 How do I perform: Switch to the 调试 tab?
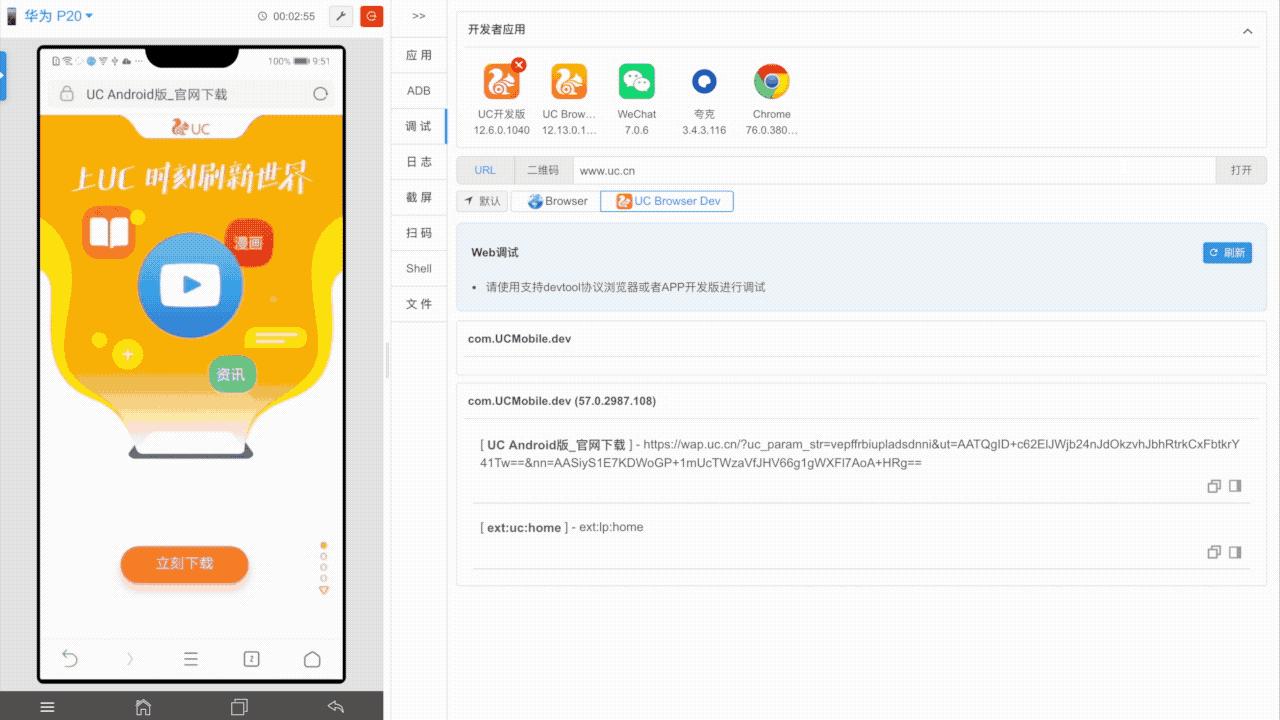[x=419, y=126]
